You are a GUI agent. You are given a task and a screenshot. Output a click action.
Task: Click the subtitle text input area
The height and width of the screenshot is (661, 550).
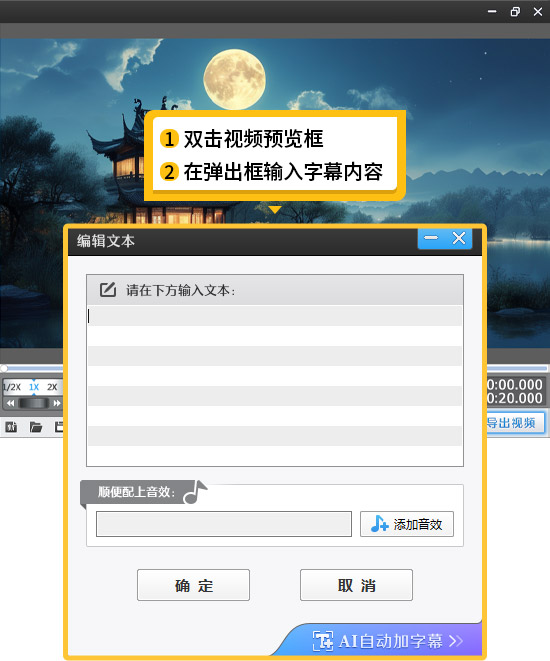(x=275, y=385)
